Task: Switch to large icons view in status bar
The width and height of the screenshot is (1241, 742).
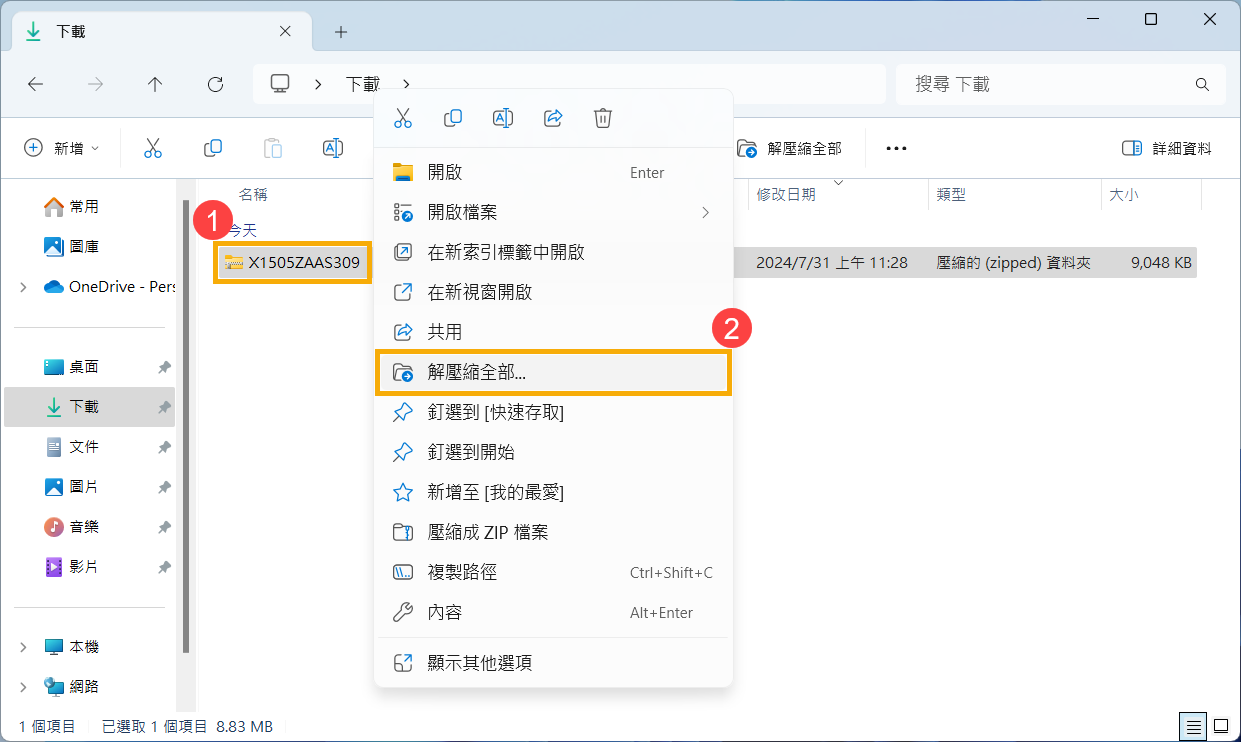Action: tap(1221, 726)
